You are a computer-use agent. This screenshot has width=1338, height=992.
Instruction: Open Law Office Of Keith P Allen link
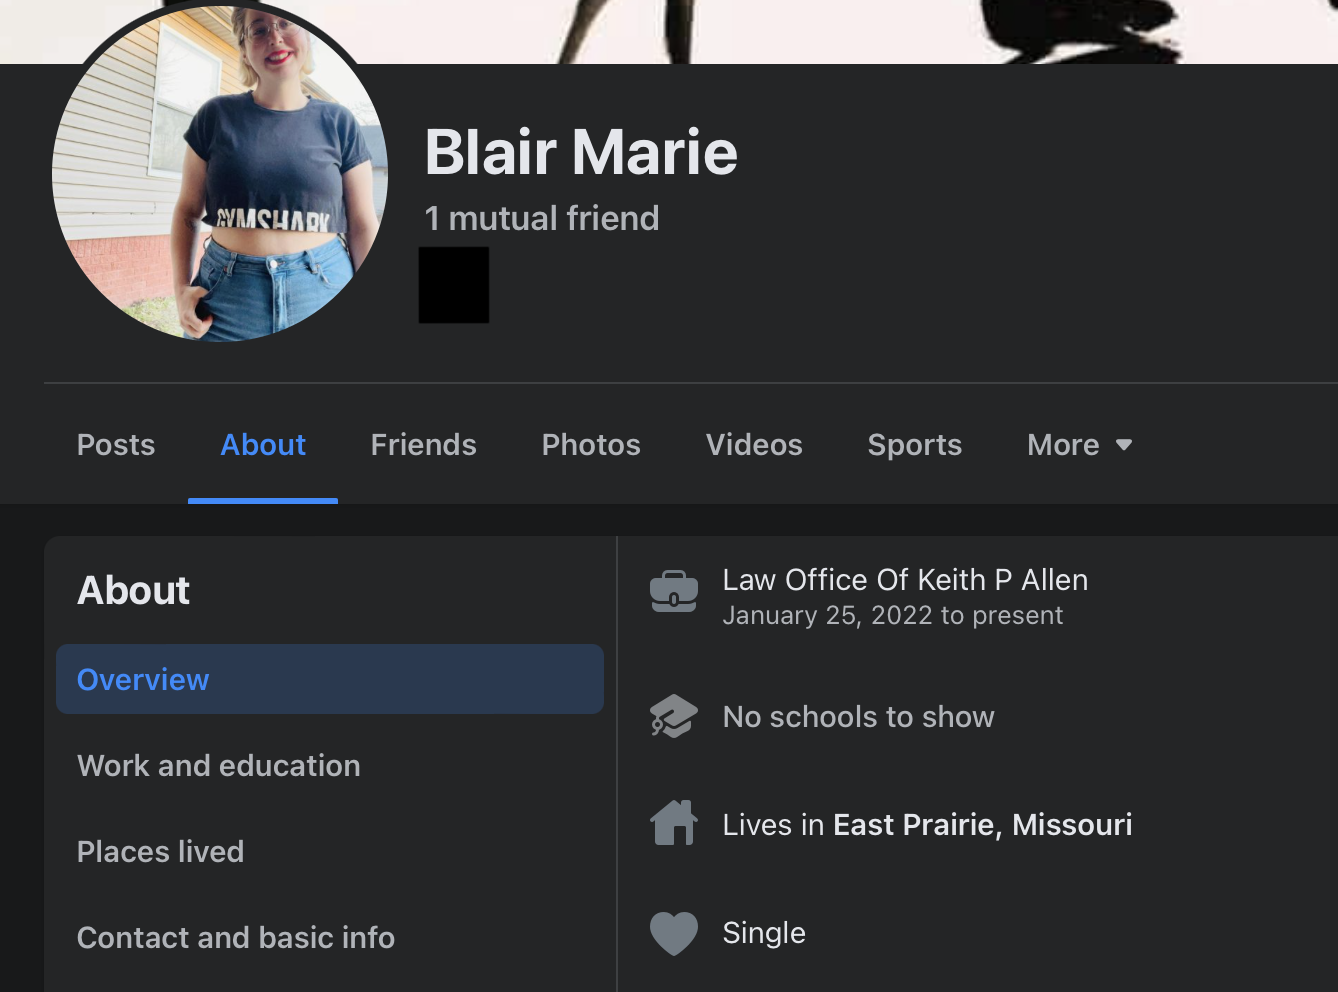pyautogui.click(x=905, y=580)
